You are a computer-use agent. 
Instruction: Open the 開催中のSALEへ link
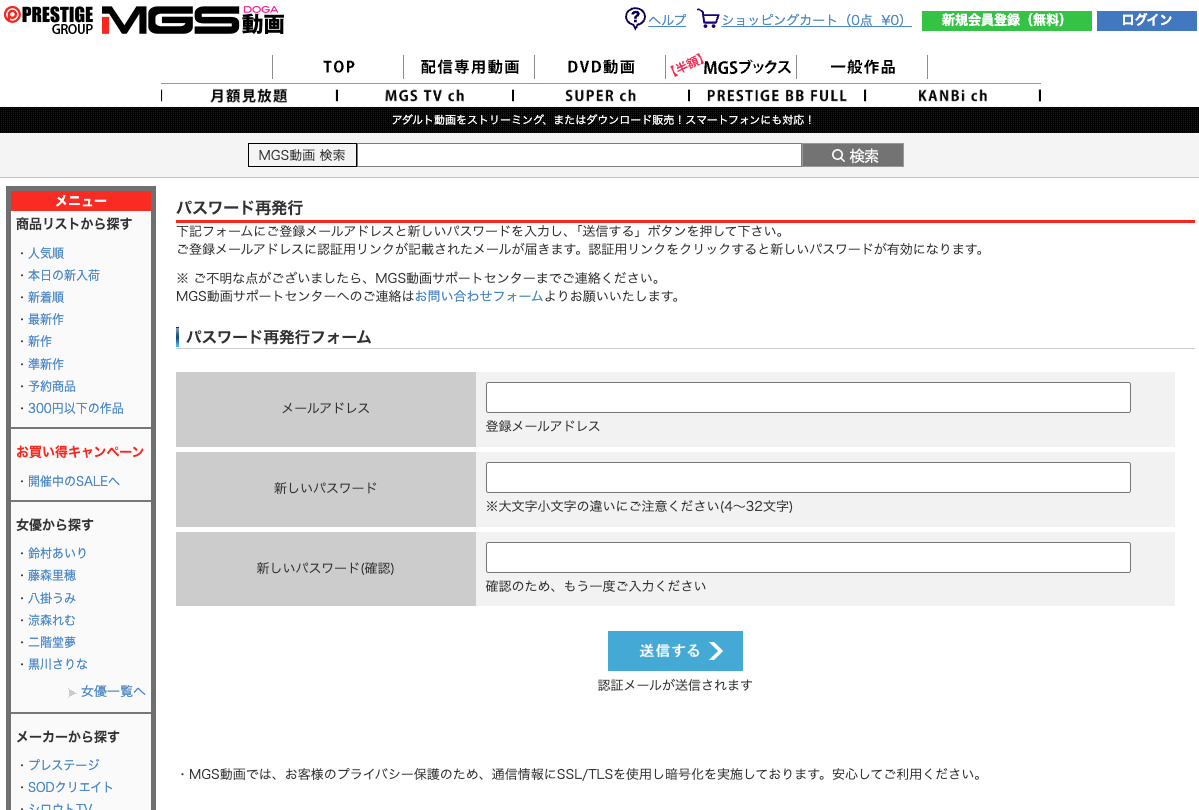coord(74,481)
